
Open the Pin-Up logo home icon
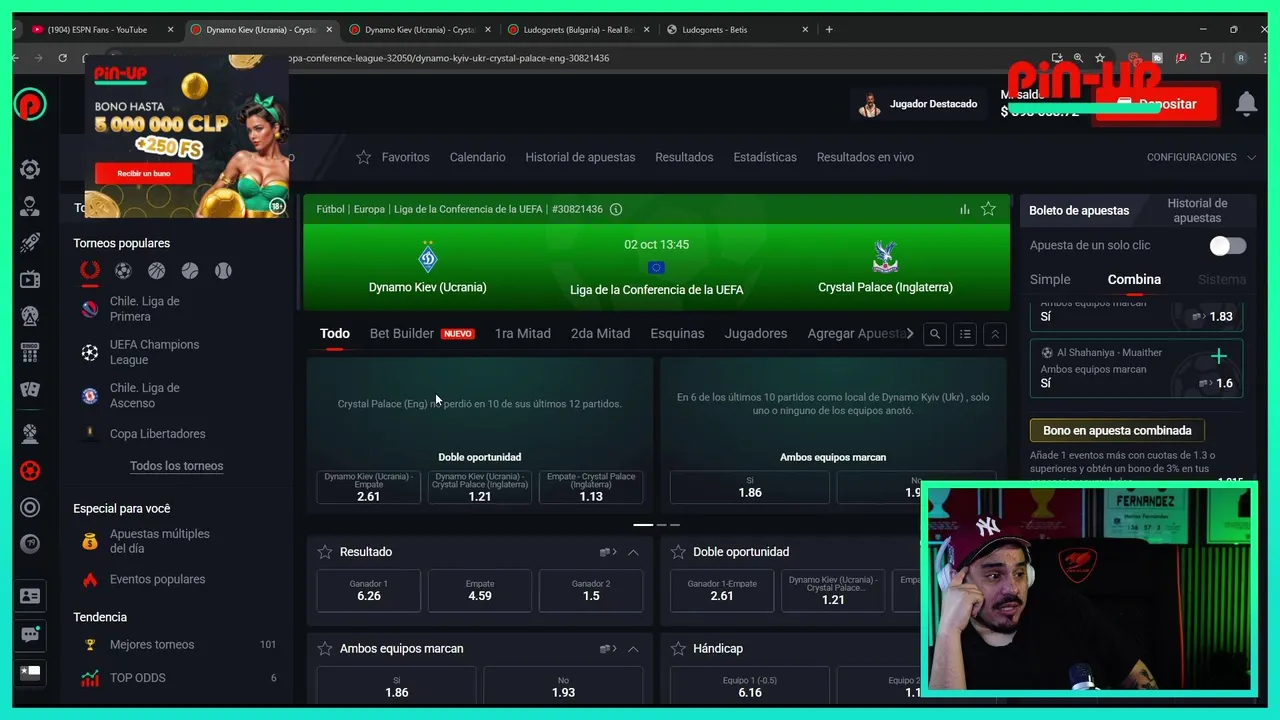click(30, 105)
